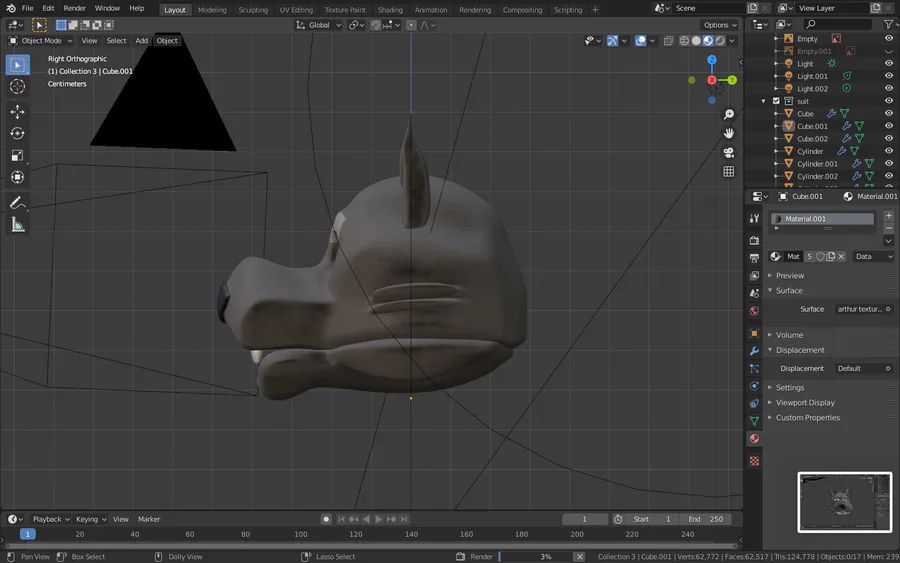
Task: Select the Select Box tool in toolbar
Action: click(x=17, y=65)
